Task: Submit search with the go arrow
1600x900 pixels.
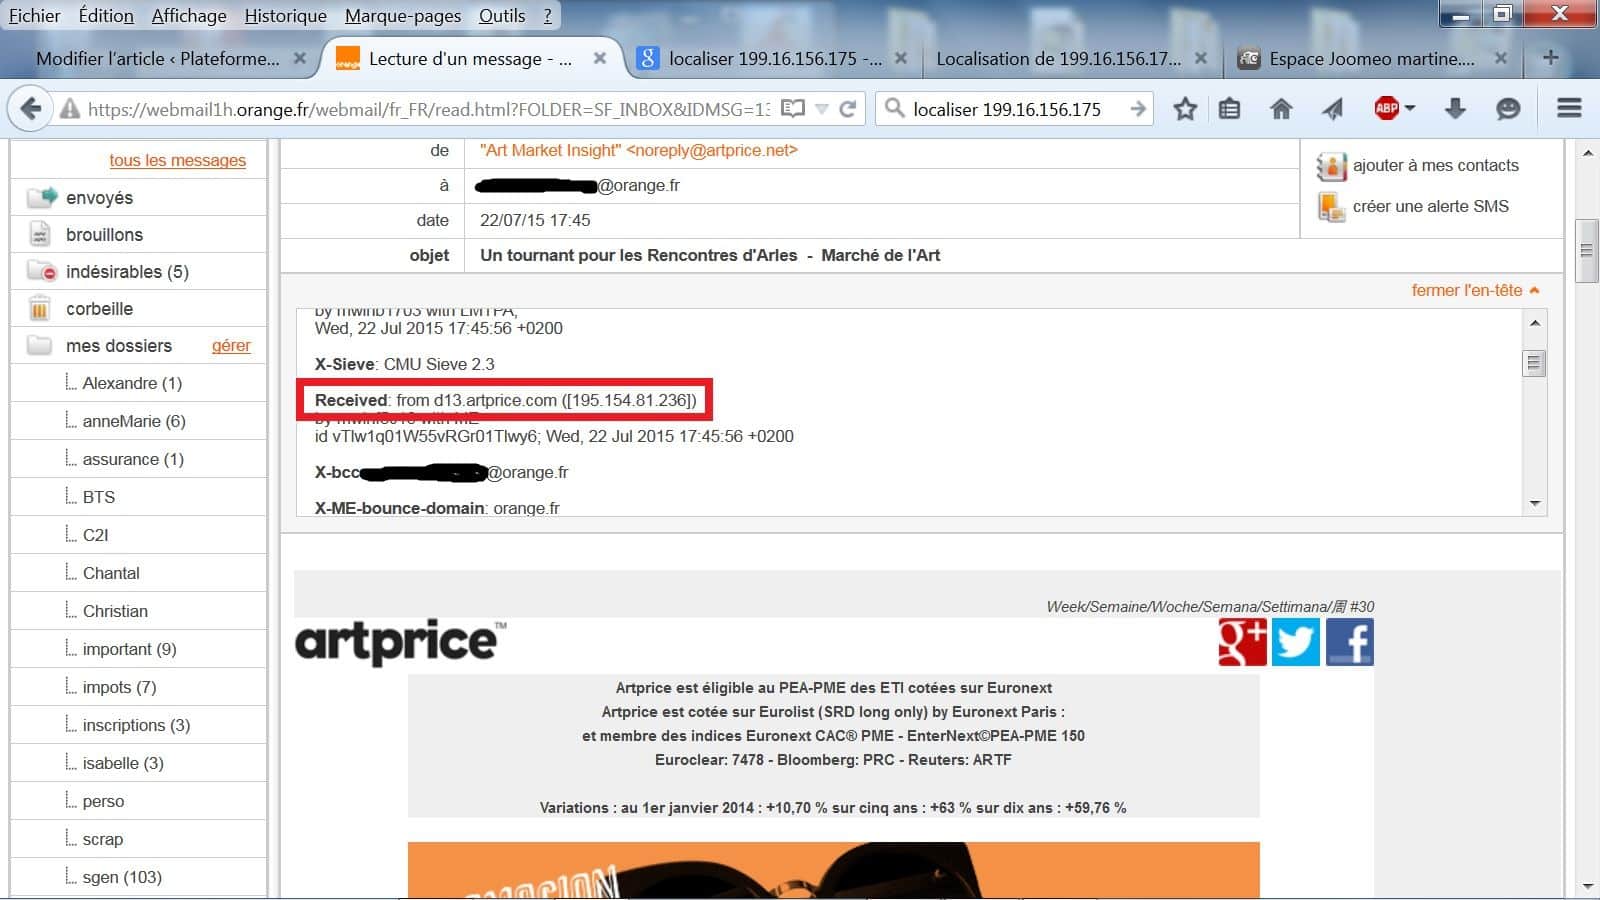Action: click(1138, 108)
